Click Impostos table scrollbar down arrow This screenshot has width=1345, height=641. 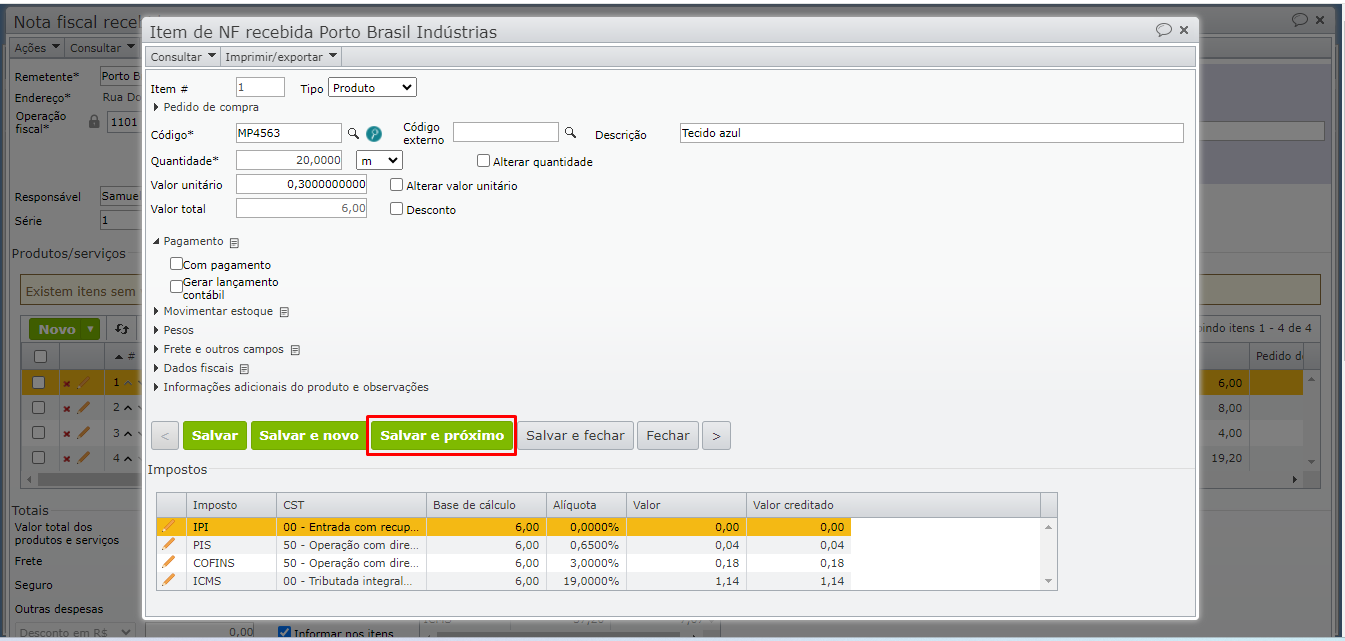pos(1048,581)
